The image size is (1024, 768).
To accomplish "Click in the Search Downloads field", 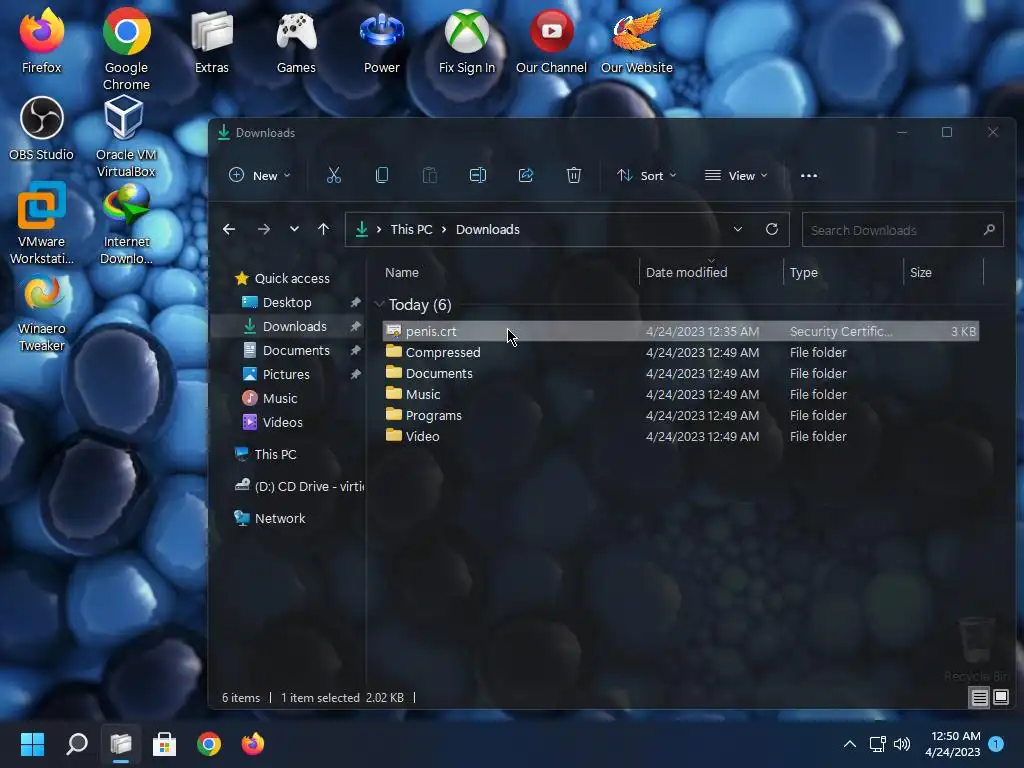I will (903, 230).
